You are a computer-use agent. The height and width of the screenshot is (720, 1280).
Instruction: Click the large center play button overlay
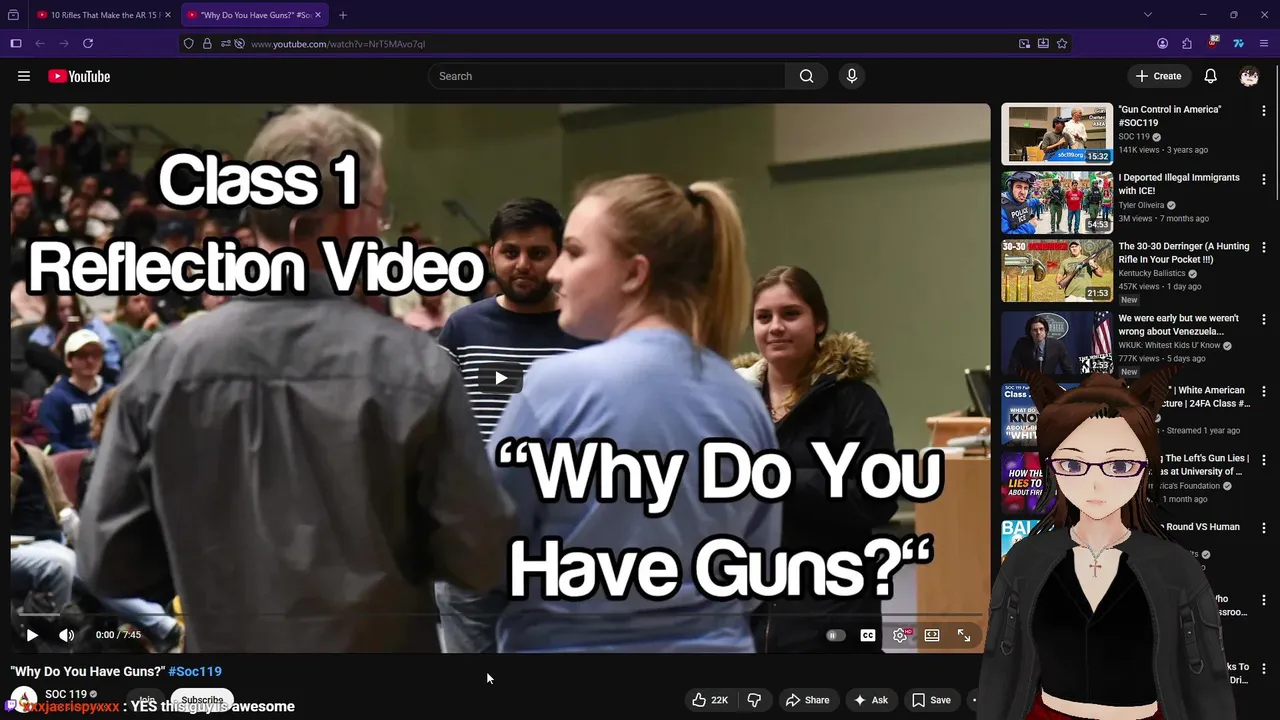click(x=500, y=378)
